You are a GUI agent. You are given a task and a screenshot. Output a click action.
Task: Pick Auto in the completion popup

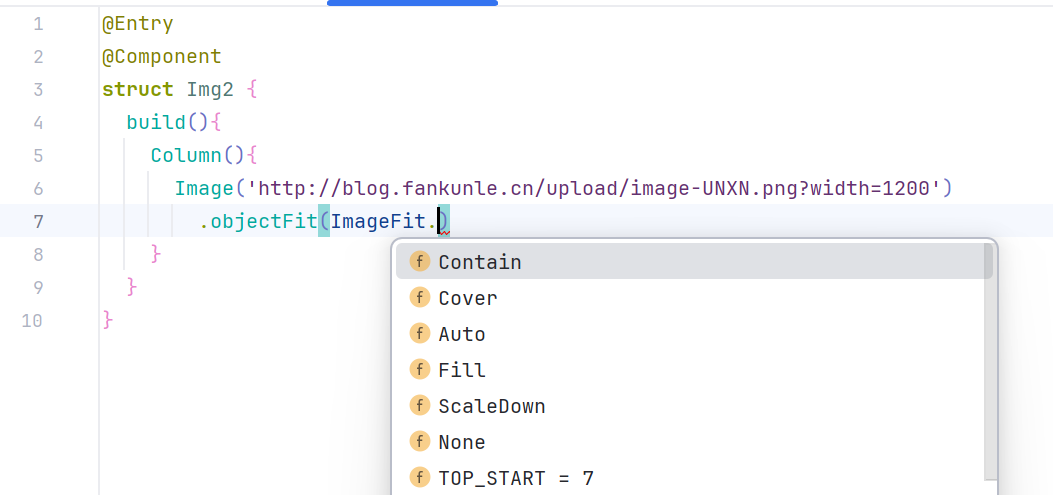click(462, 334)
